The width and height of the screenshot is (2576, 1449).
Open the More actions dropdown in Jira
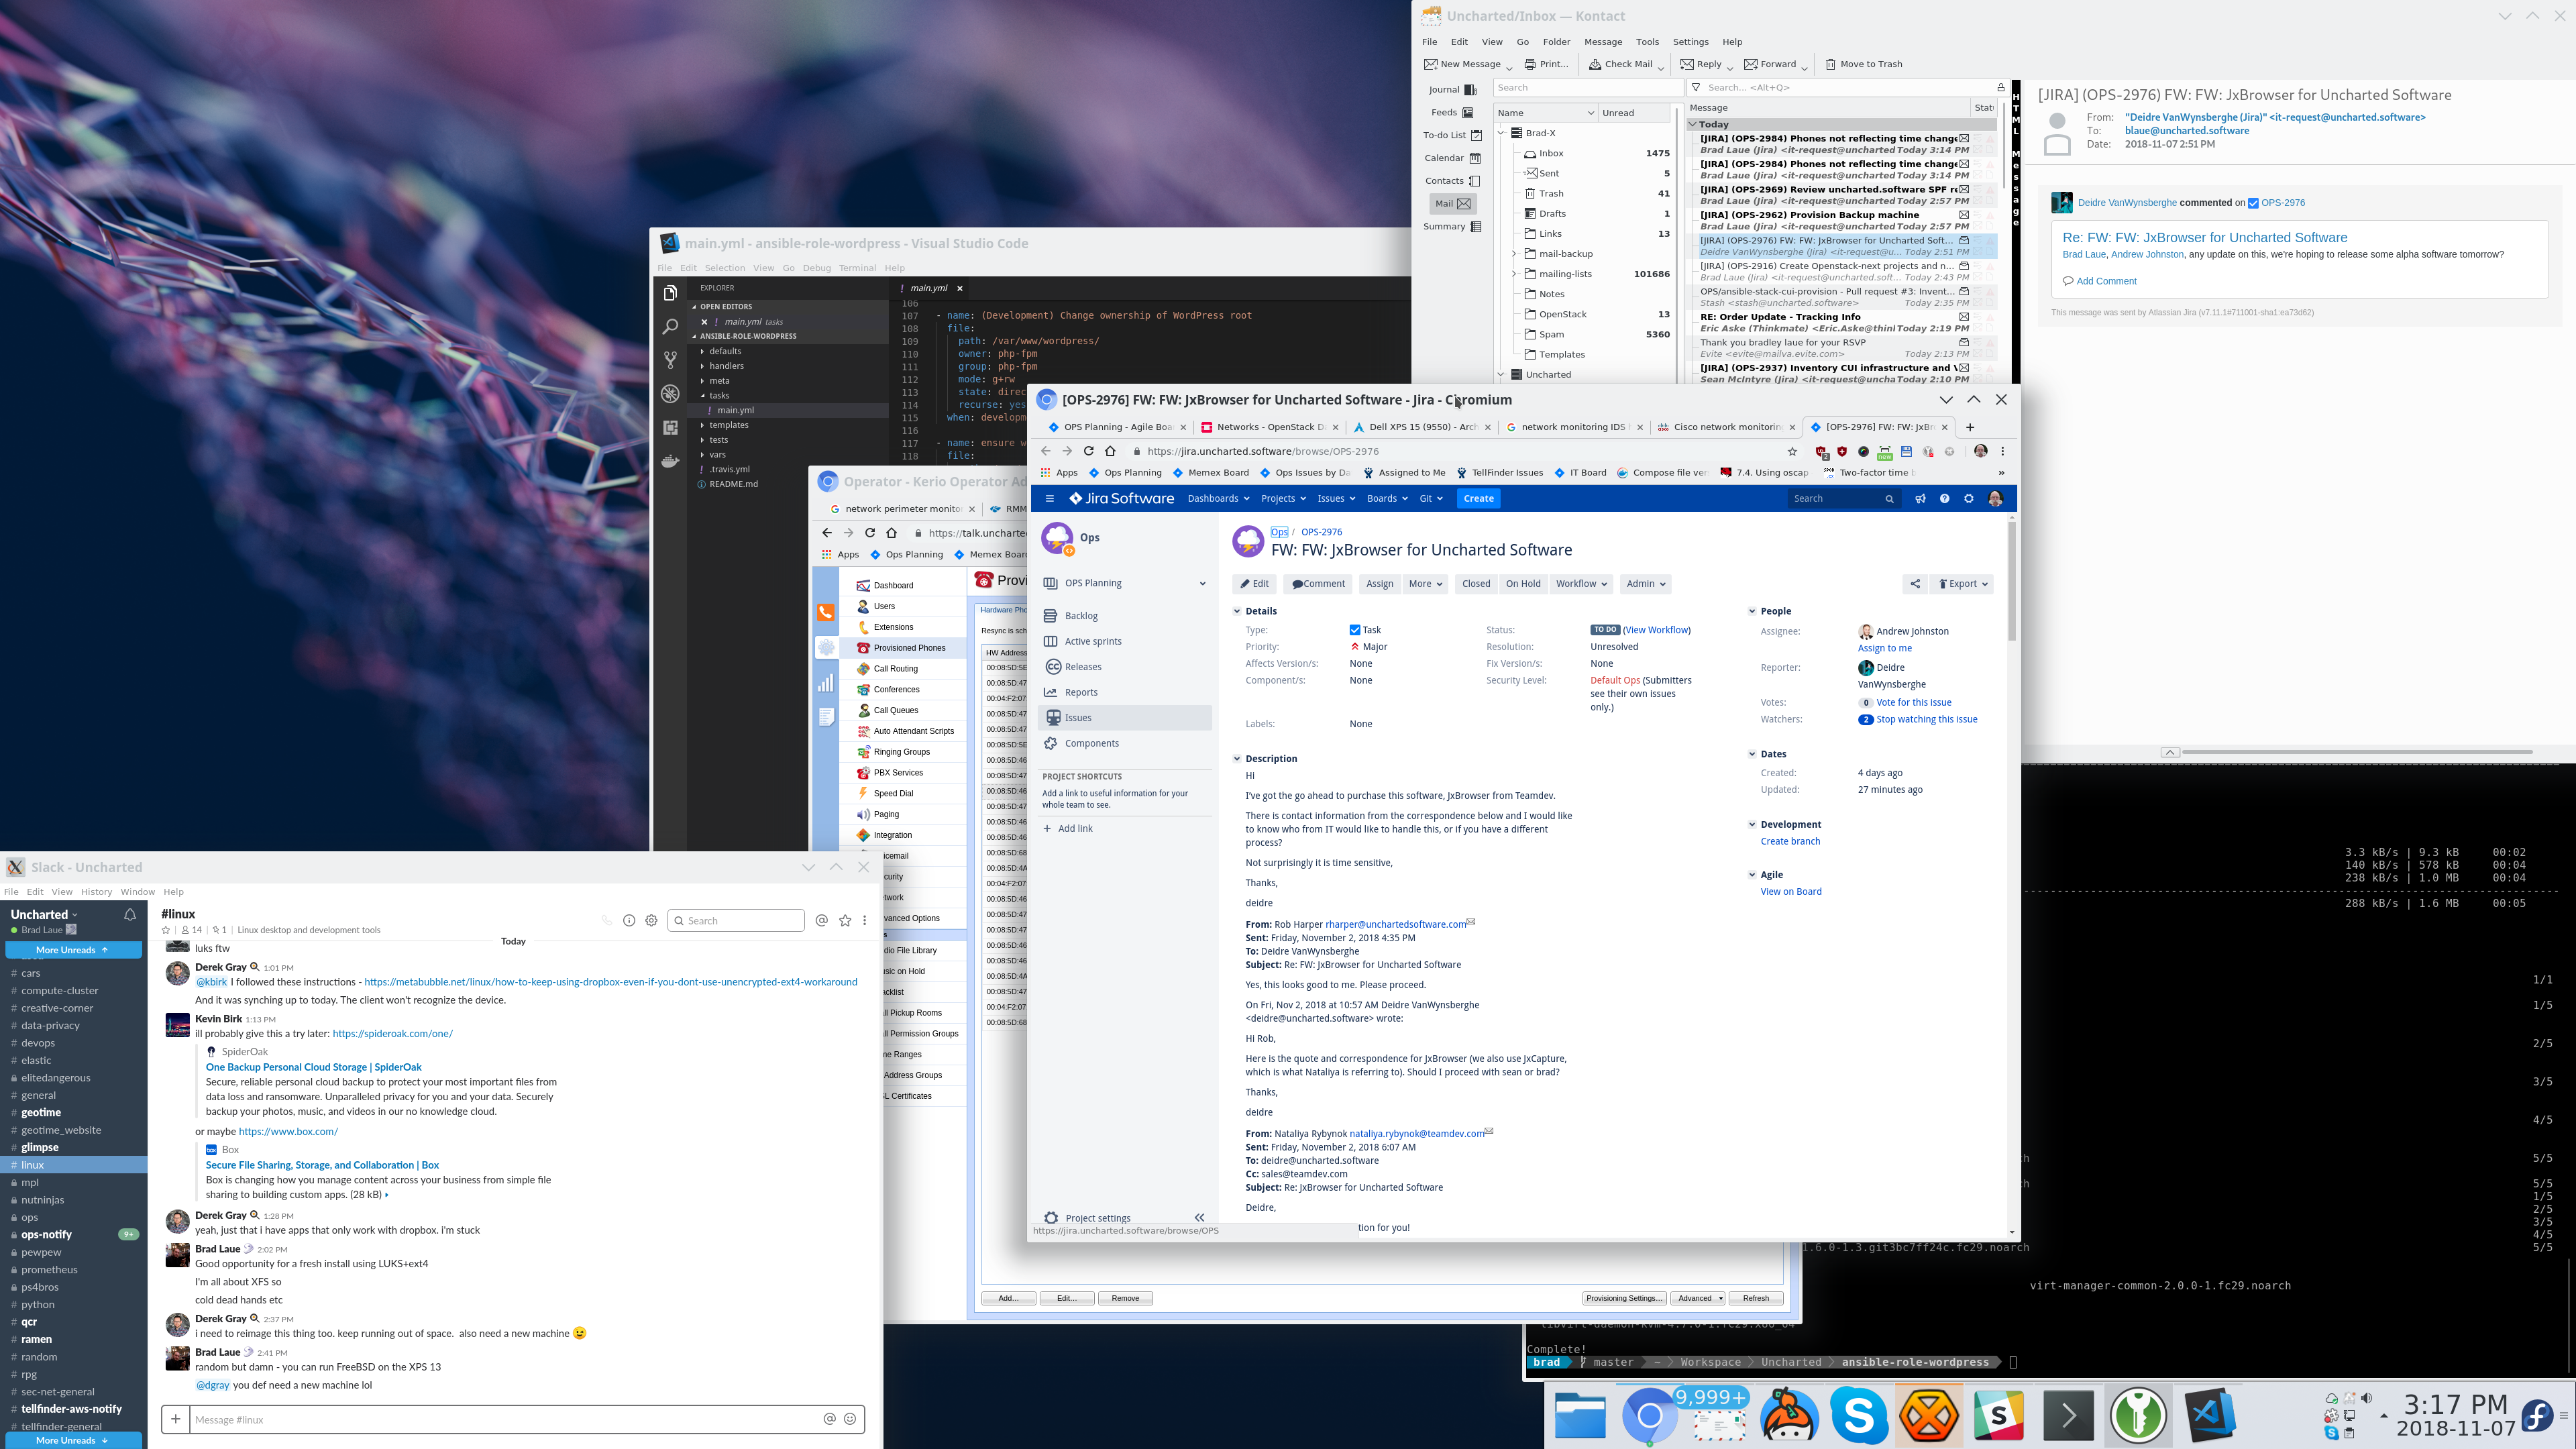pyautogui.click(x=1426, y=584)
